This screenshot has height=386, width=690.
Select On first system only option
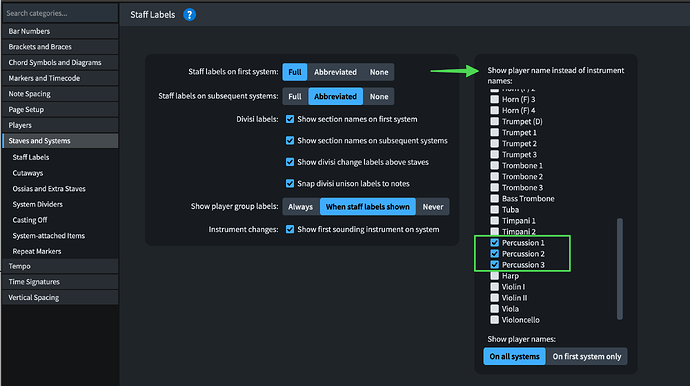[x=587, y=357]
